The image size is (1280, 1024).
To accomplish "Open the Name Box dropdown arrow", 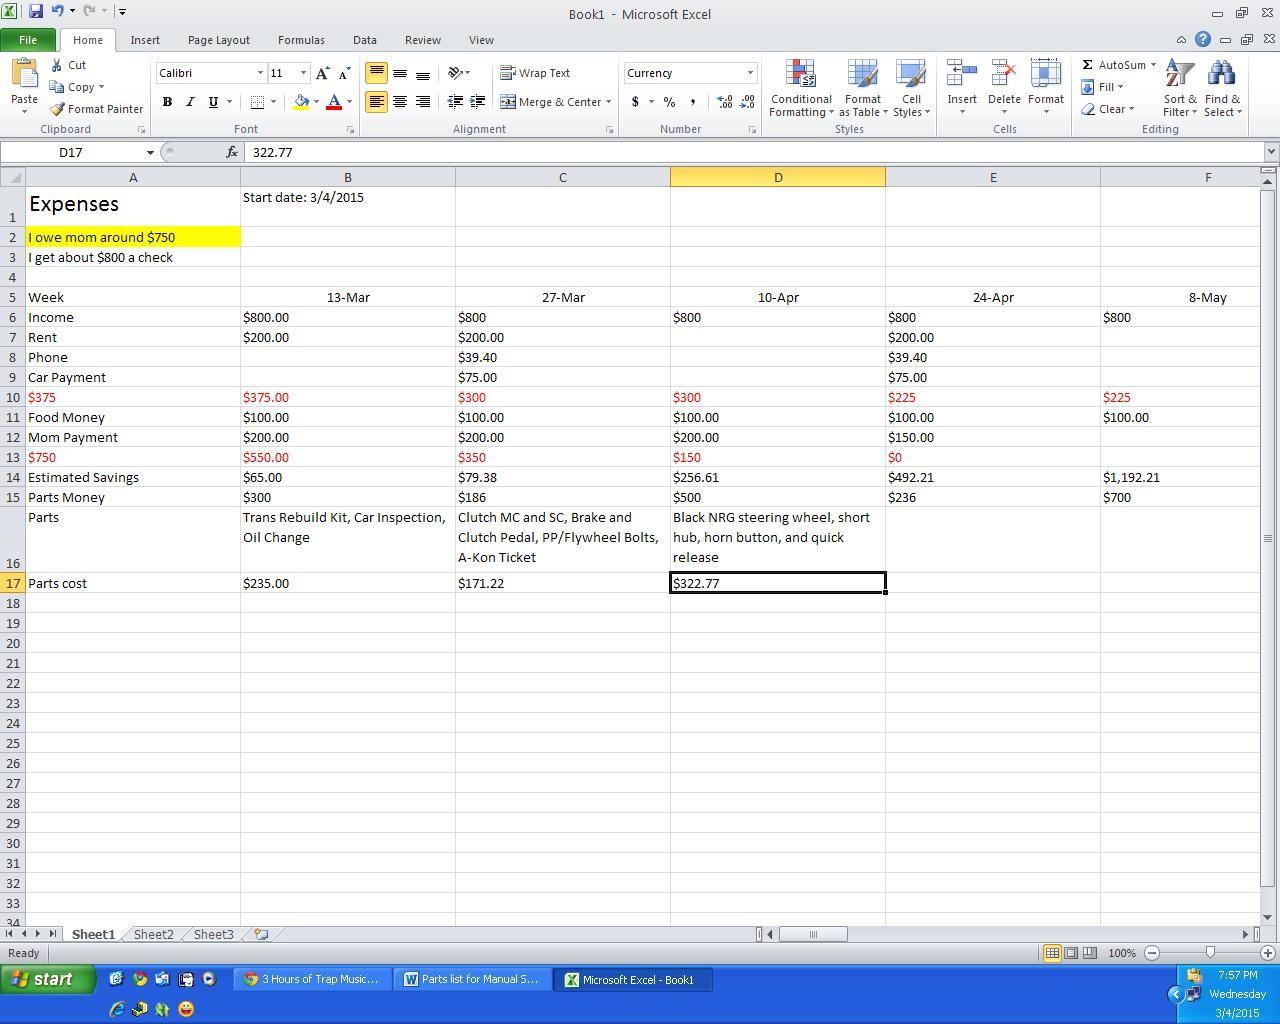I will [x=150, y=153].
